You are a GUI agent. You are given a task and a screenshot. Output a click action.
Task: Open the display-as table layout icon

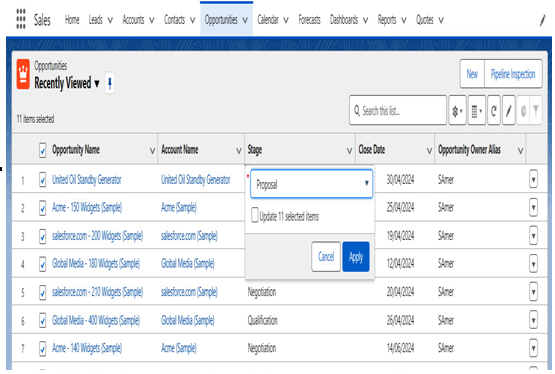tap(476, 111)
